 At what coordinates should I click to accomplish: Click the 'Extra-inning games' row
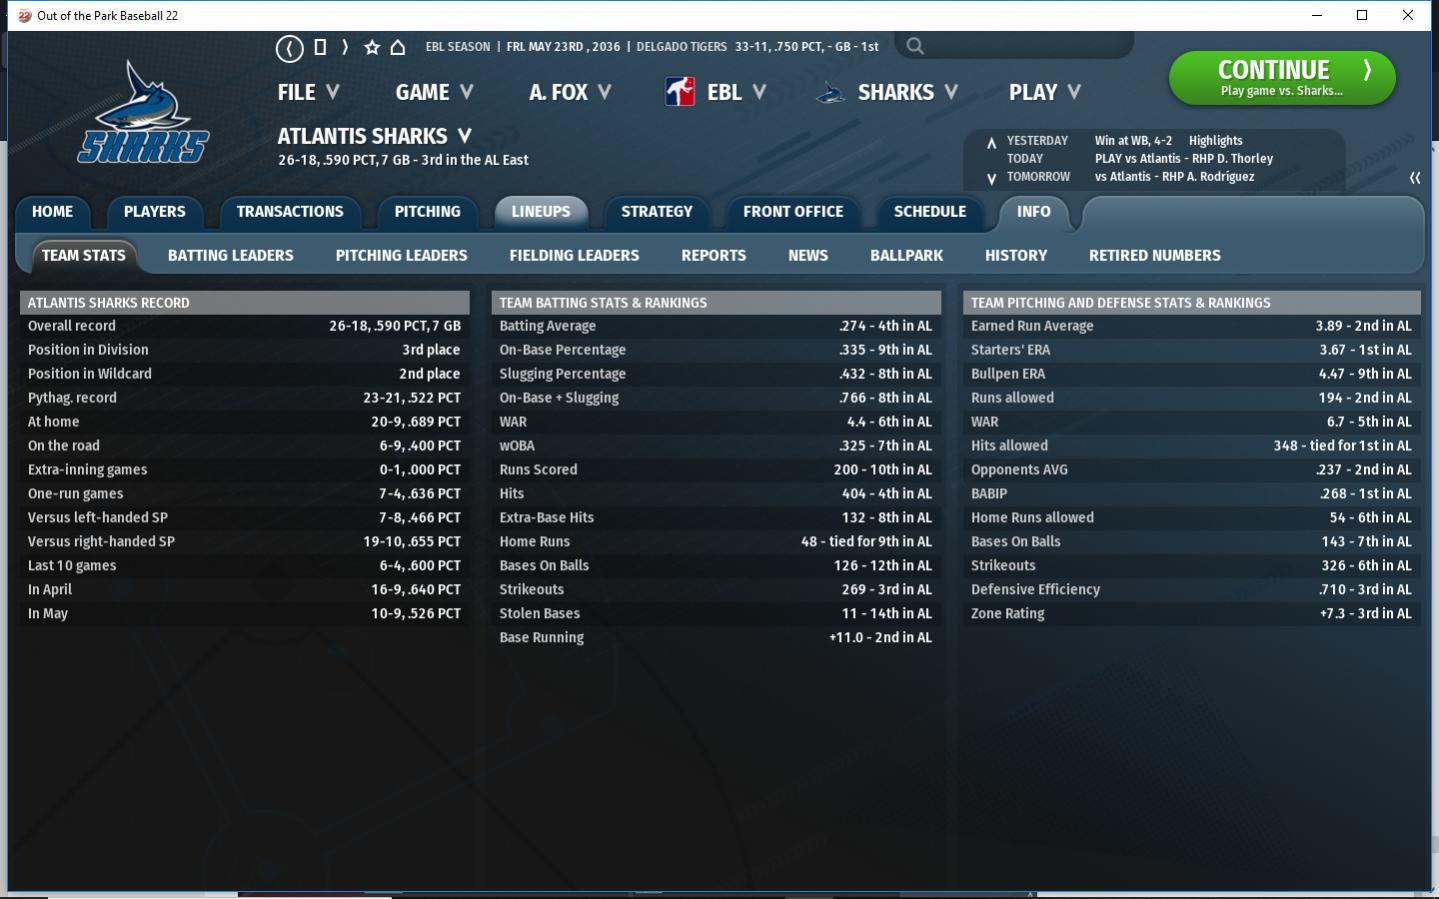[244, 470]
